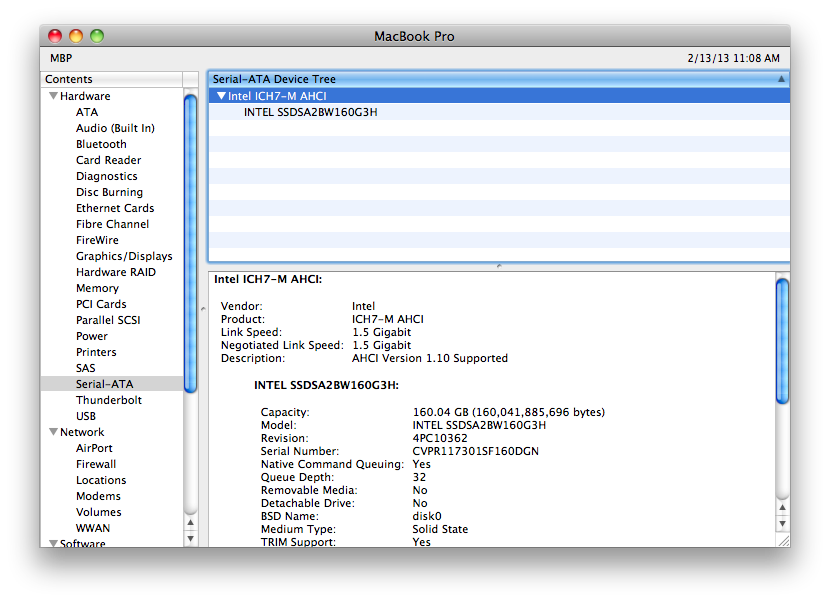Click the details pane scrollbar thumb
Screen dimensions: 830x602
pyautogui.click(x=782, y=342)
